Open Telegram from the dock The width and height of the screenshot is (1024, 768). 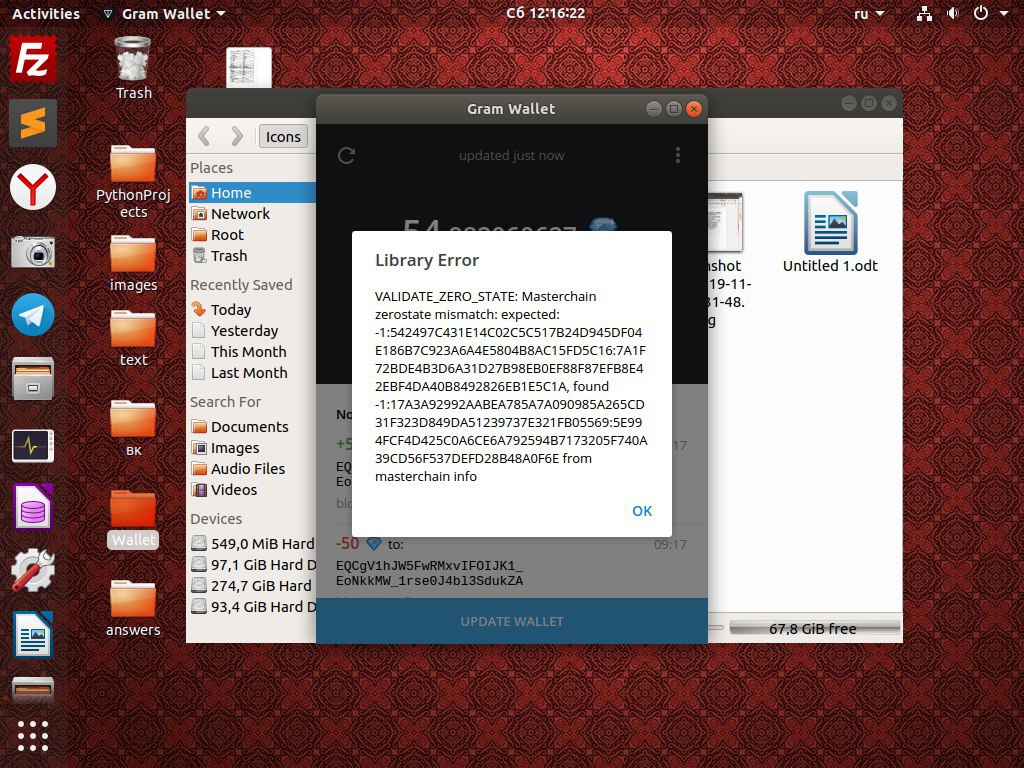33,315
